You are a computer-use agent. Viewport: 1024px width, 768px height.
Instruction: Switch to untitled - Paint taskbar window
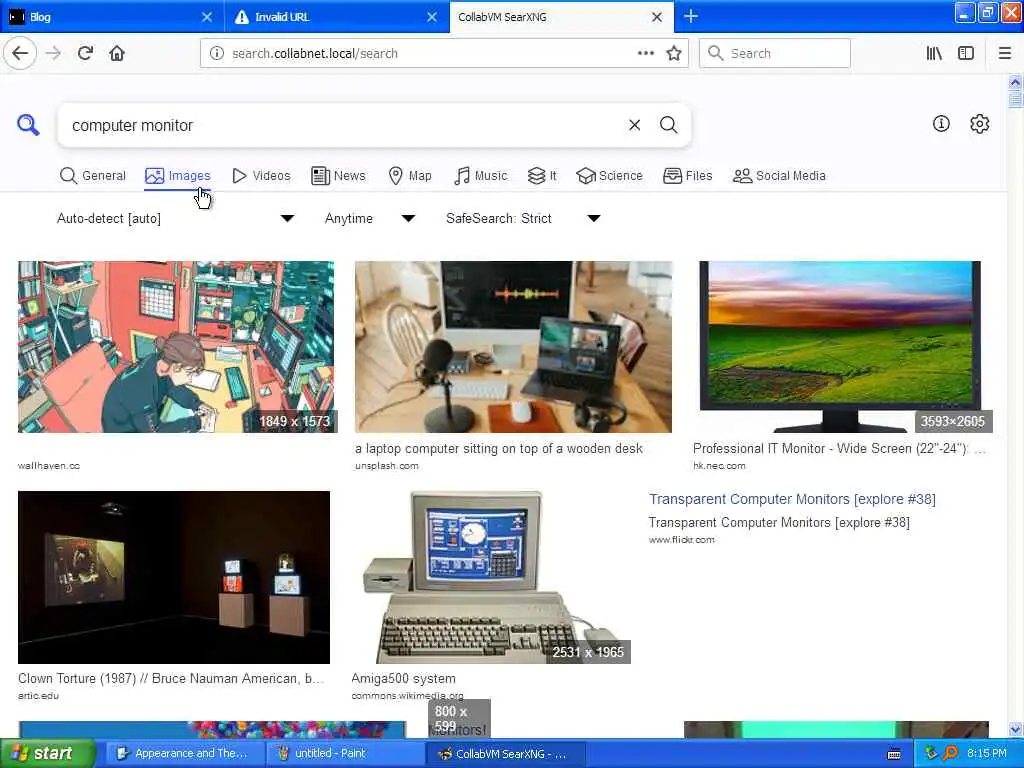click(x=345, y=753)
